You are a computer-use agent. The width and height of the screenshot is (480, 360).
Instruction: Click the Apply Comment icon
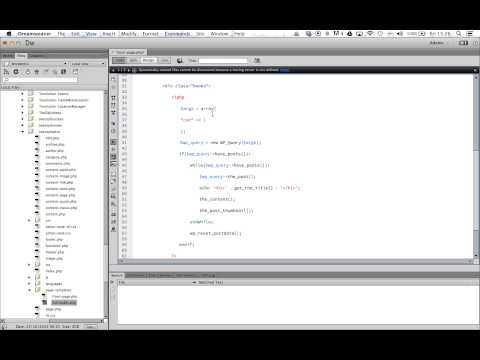(x=114, y=174)
